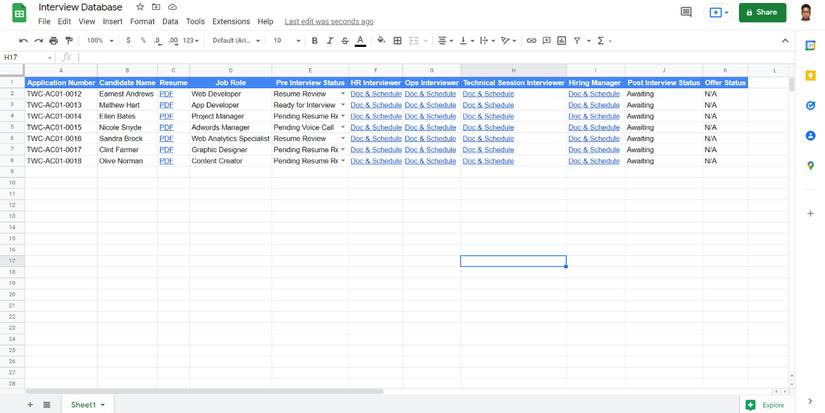Star the Interview Database document

tap(140, 7)
